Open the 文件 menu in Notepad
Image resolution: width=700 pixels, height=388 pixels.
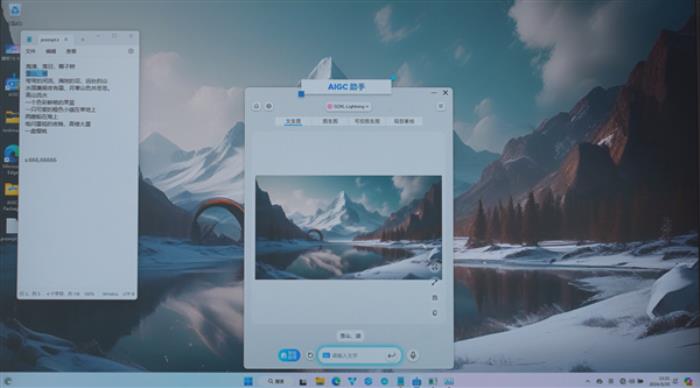pyautogui.click(x=30, y=51)
